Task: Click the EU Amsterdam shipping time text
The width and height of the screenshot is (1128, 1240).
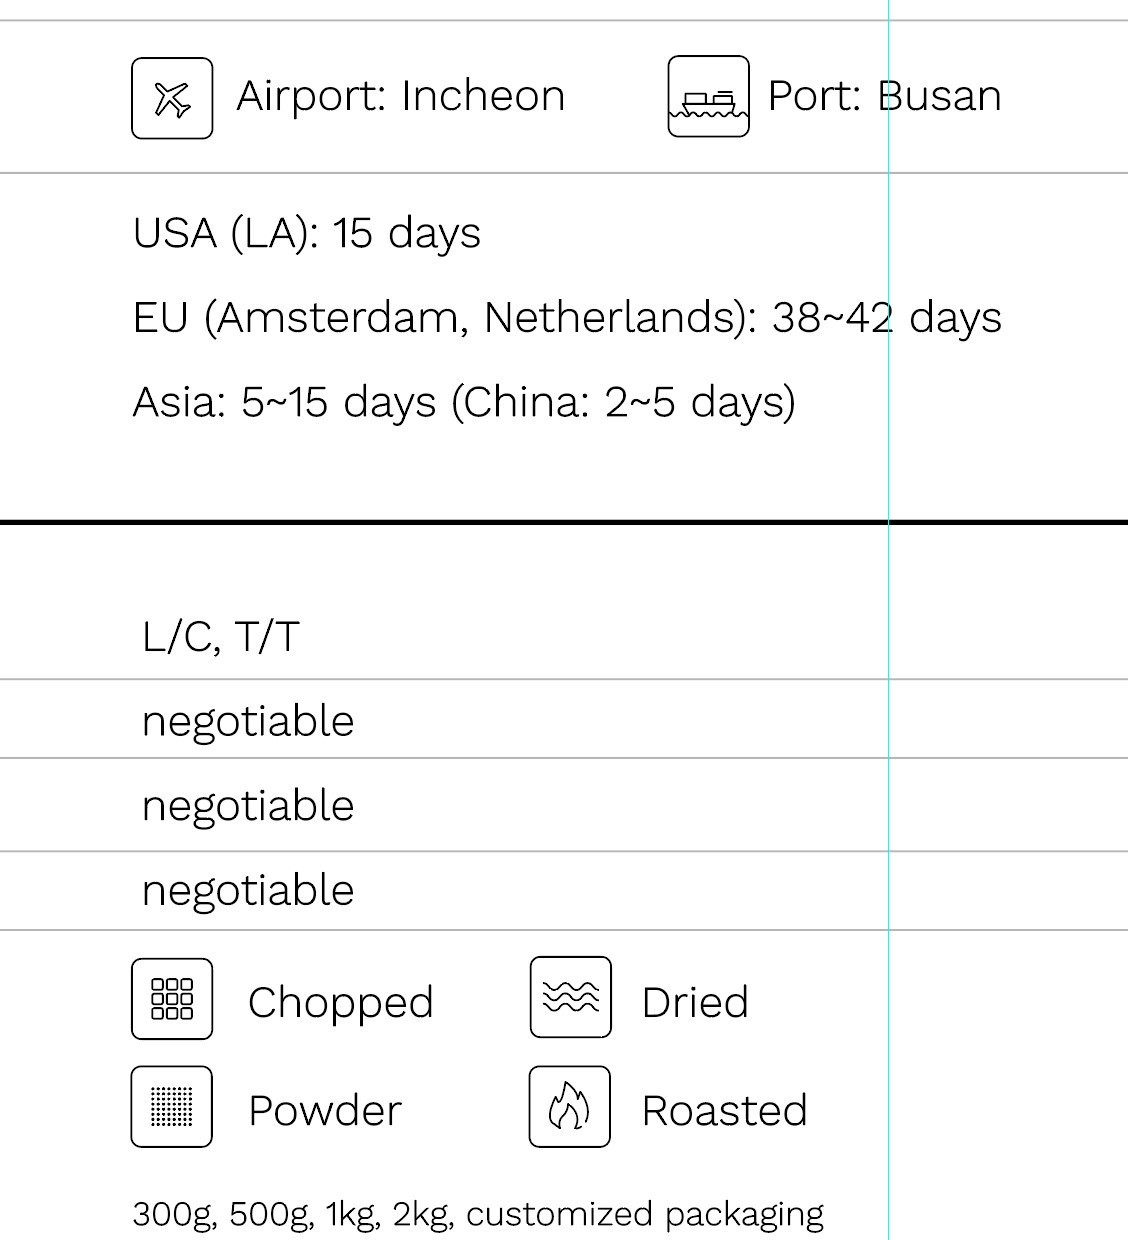Action: pyautogui.click(x=567, y=318)
